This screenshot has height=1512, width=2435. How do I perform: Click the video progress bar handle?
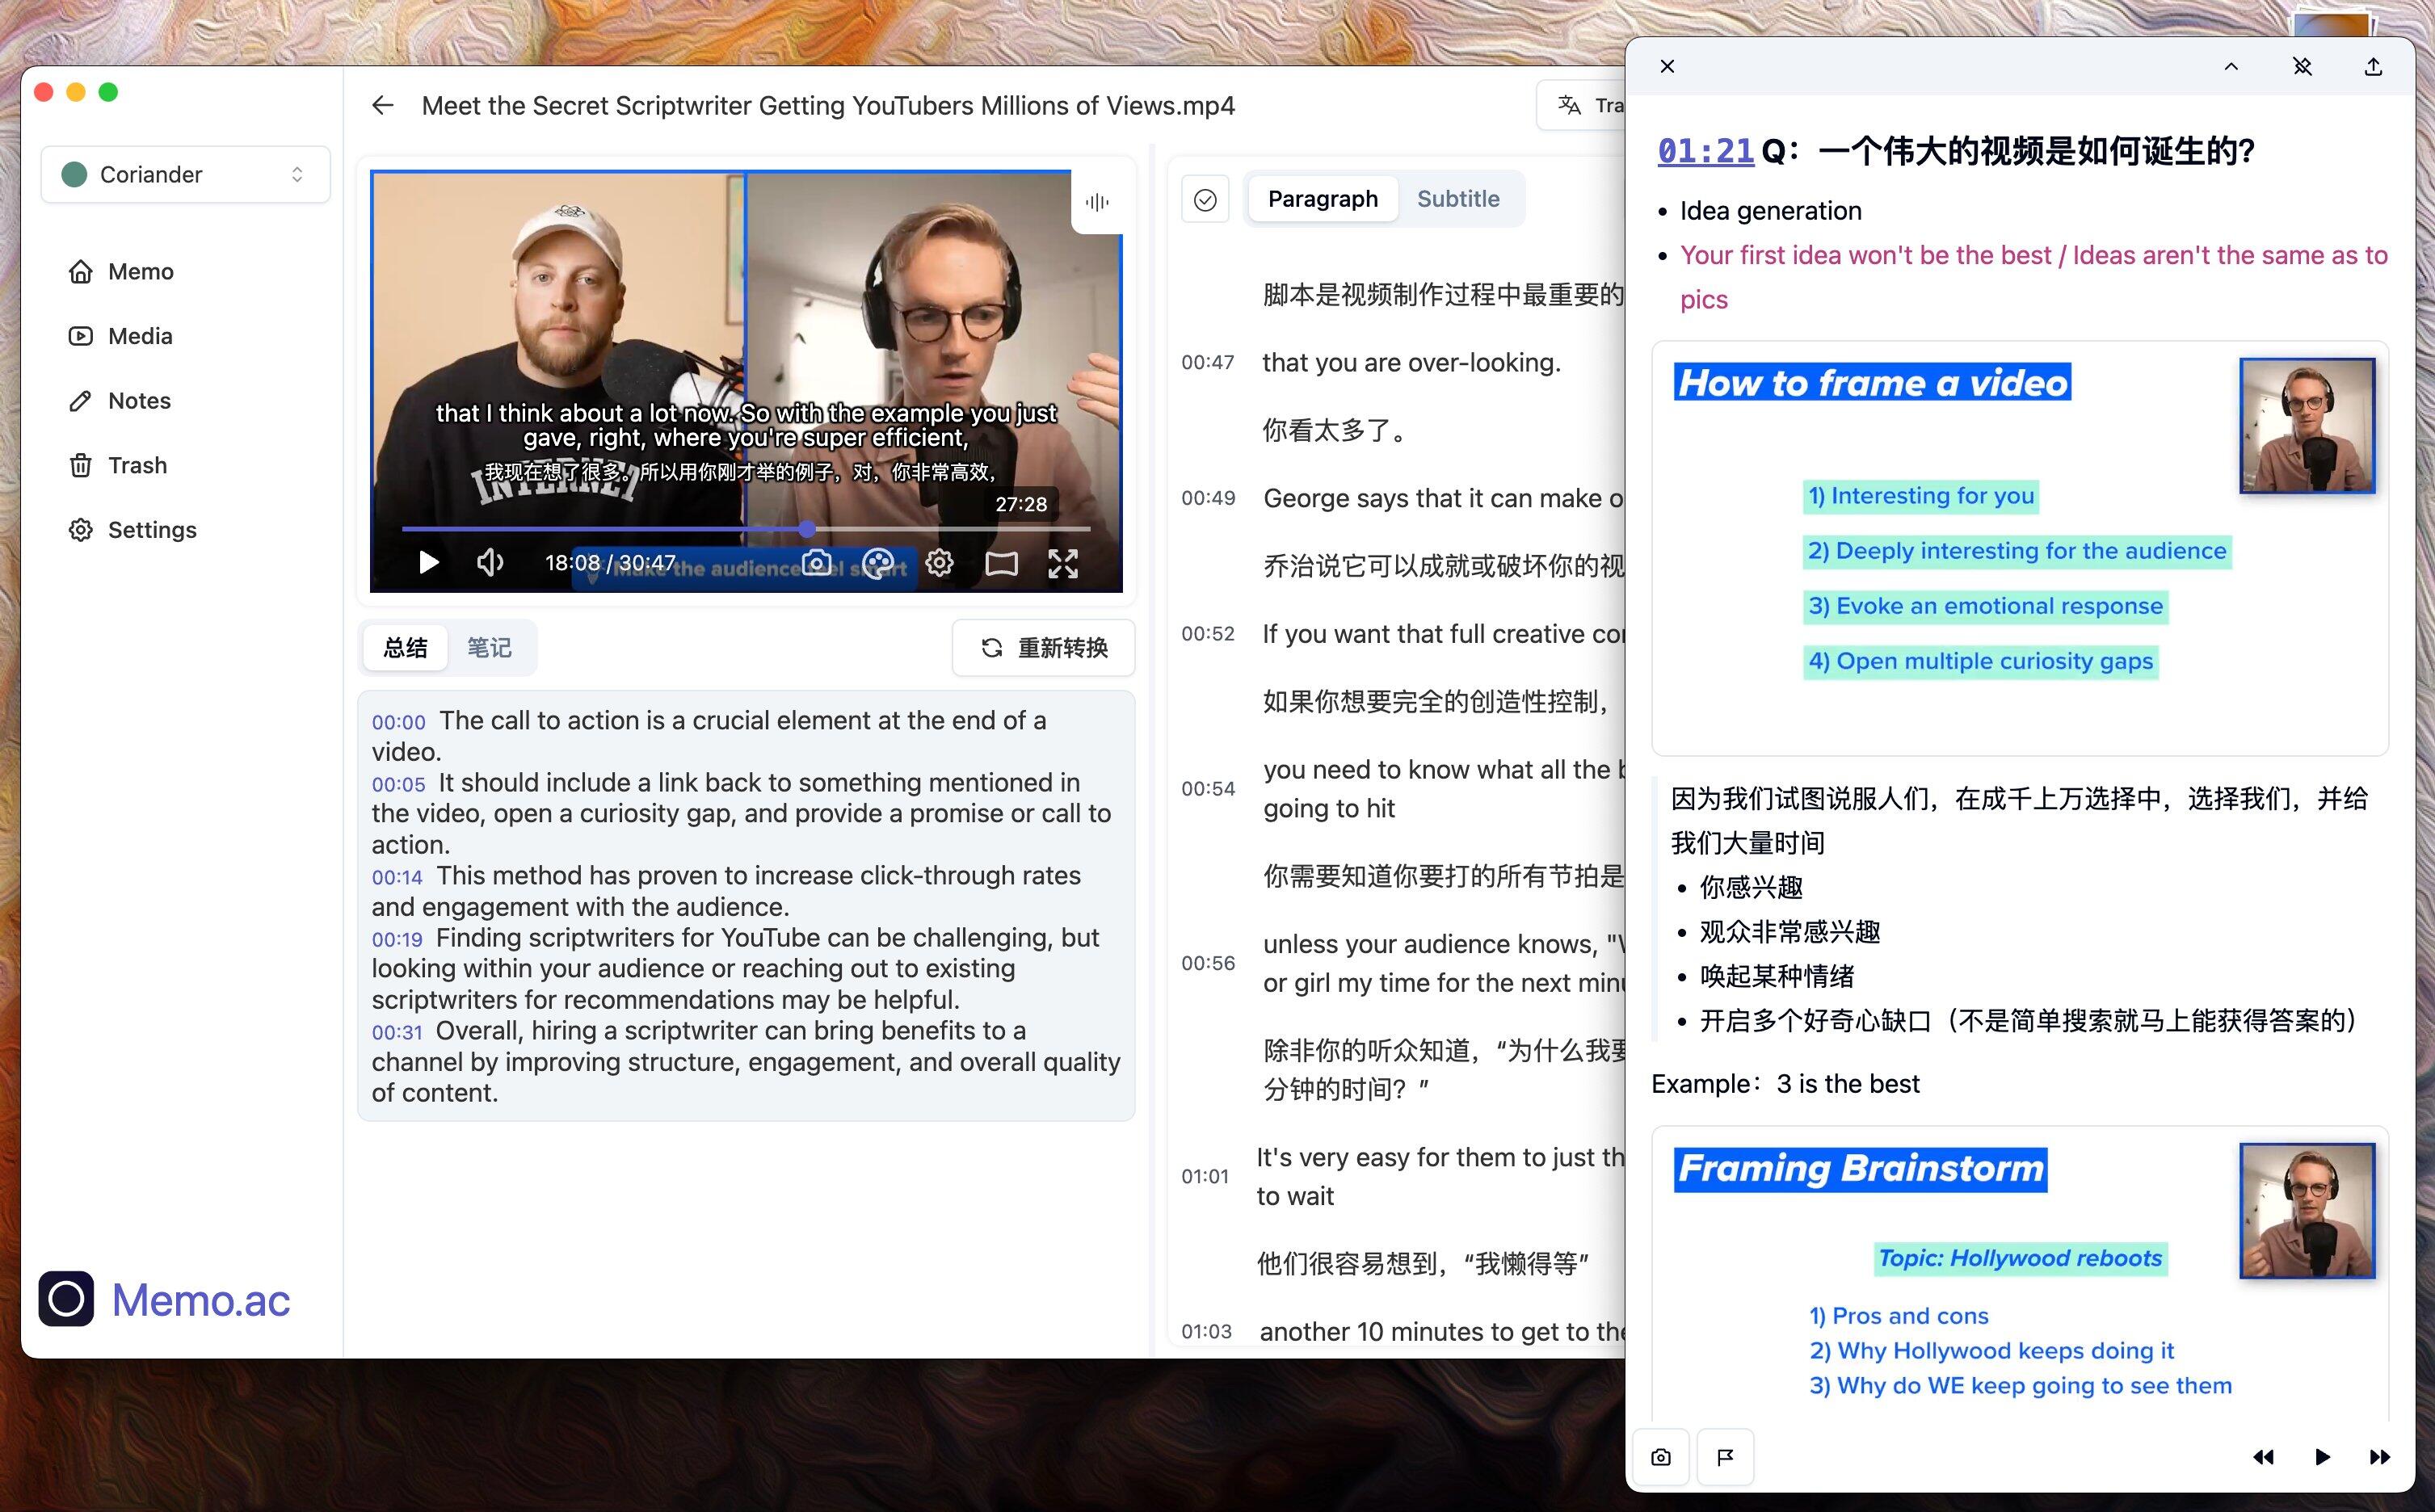pos(807,528)
